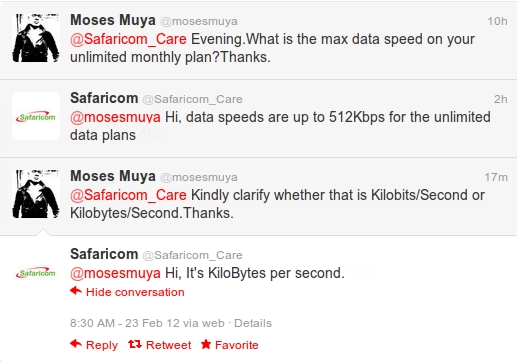Open the 2h timestamp on Safaricom tweet
The height and width of the screenshot is (362, 517).
[501, 99]
